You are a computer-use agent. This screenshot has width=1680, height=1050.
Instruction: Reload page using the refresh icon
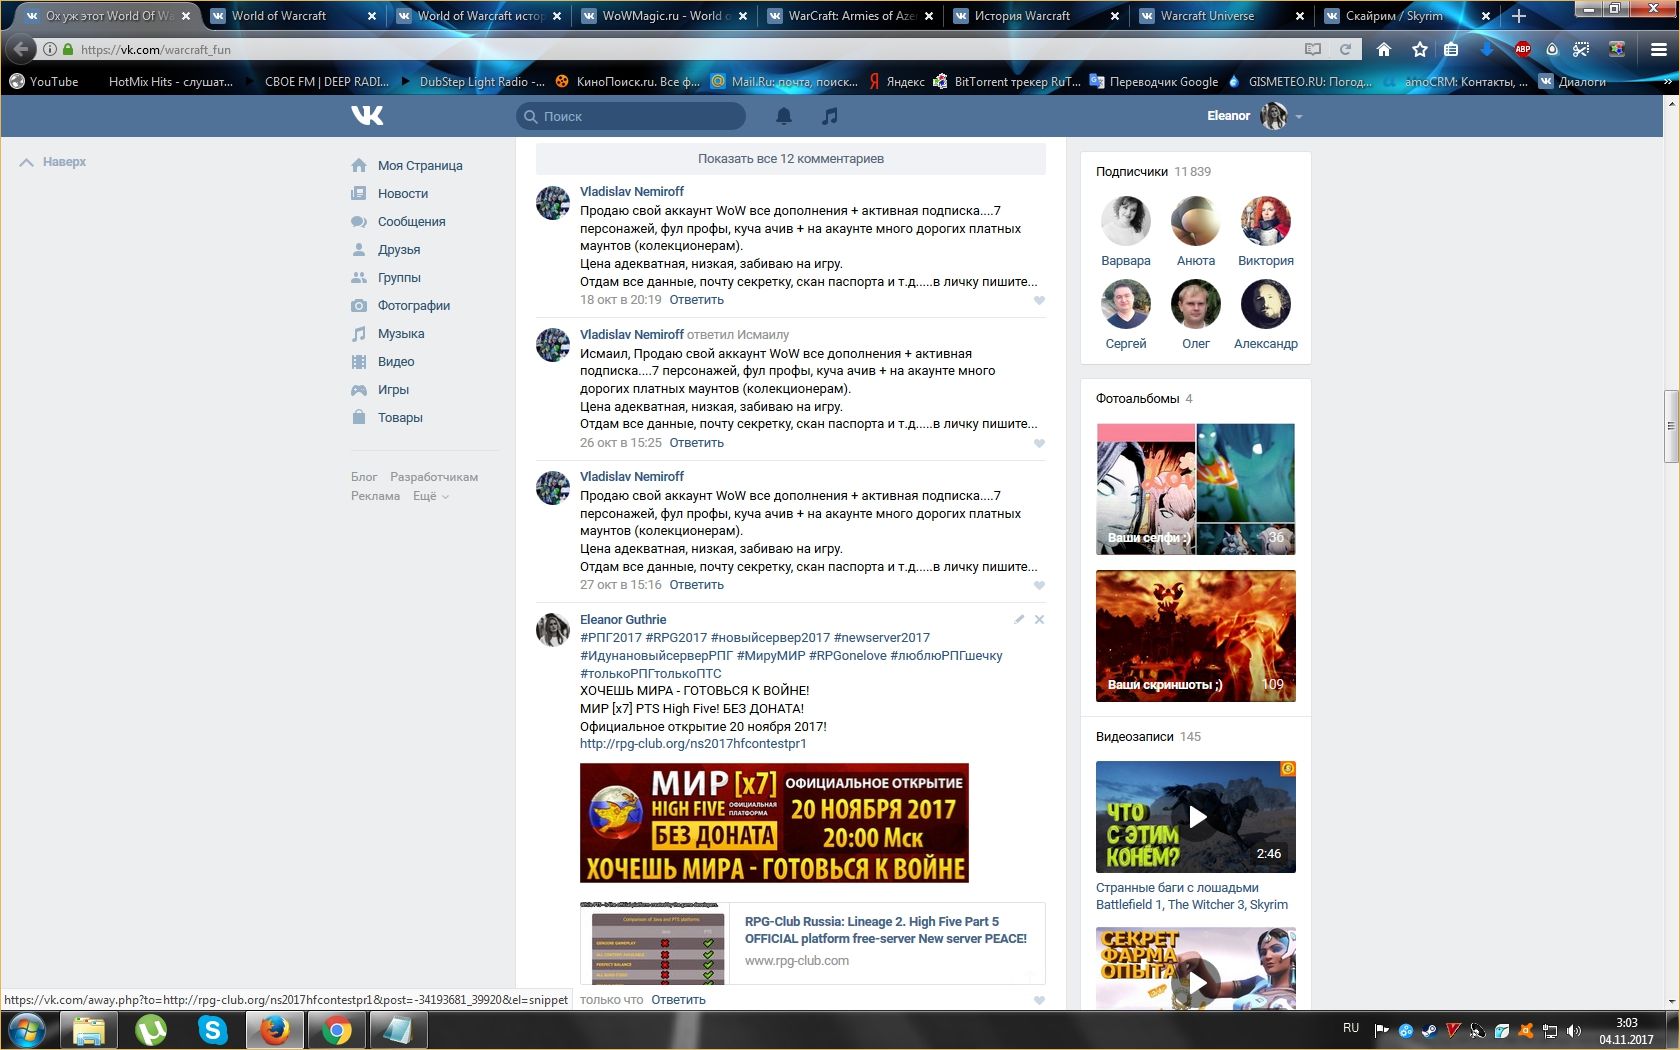pos(1346,49)
